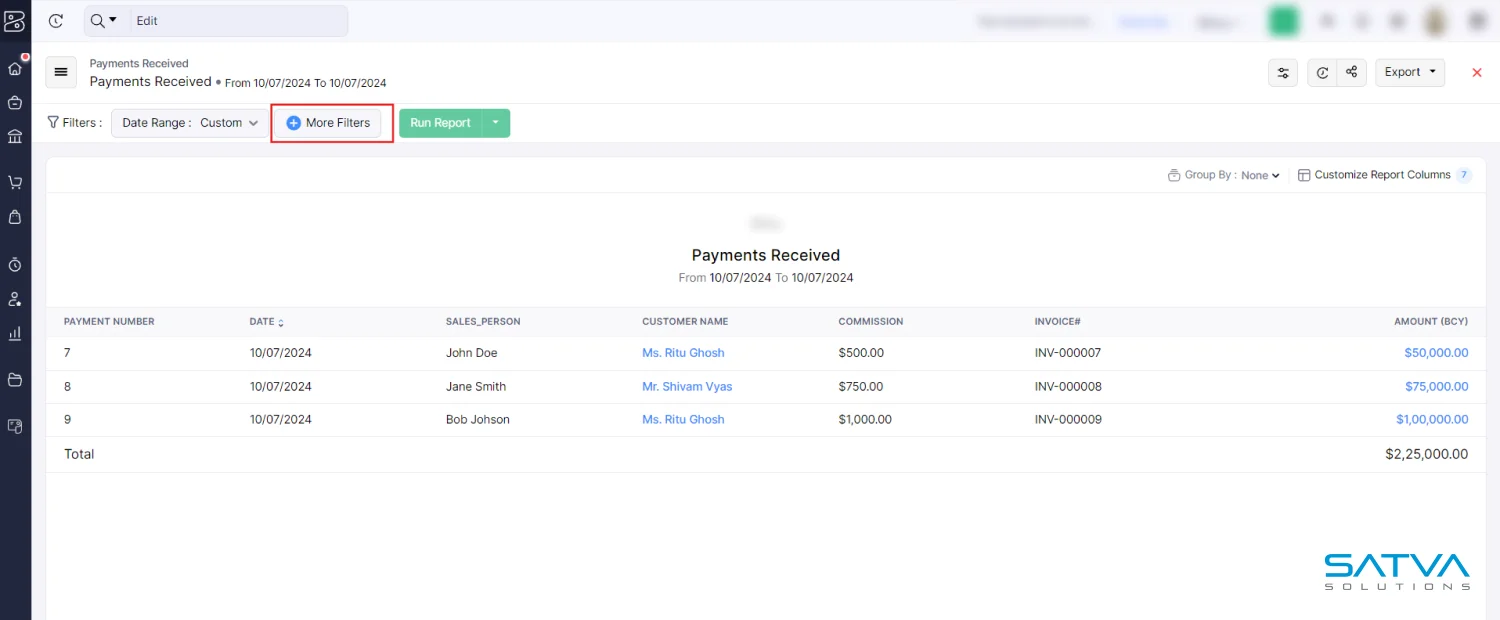Click the schedule report clock icon

pos(1322,72)
